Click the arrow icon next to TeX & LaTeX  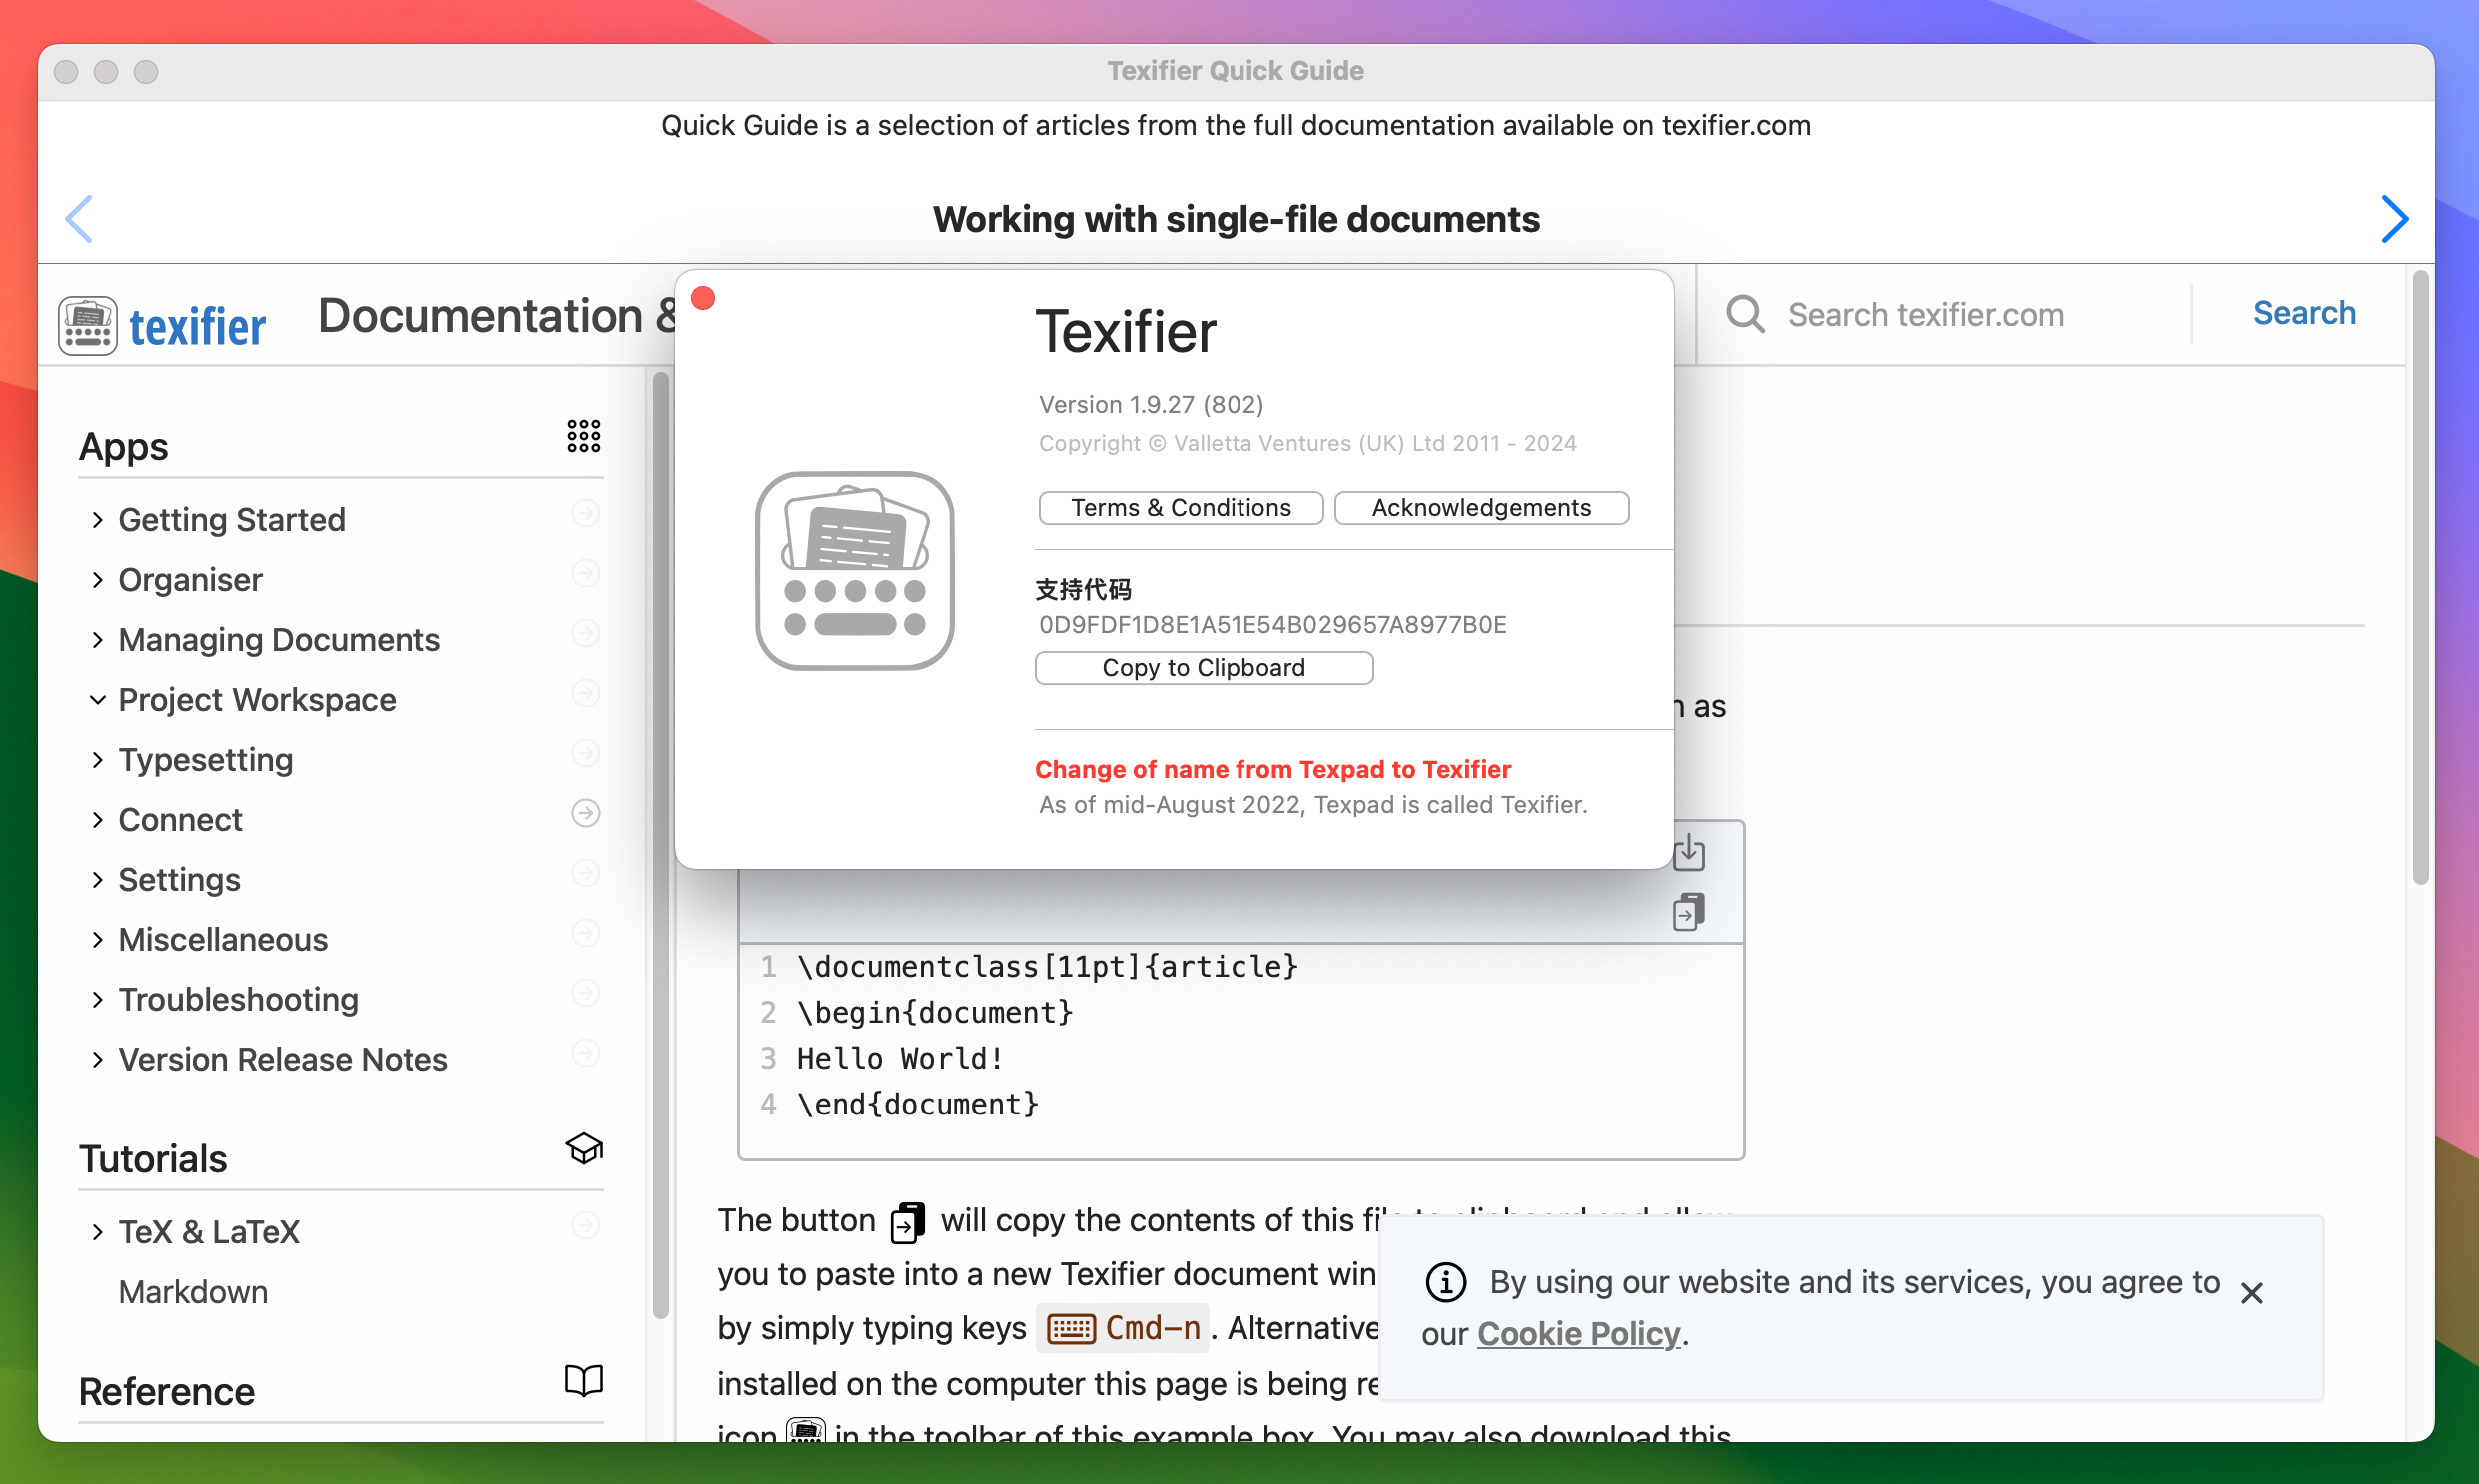click(x=586, y=1225)
